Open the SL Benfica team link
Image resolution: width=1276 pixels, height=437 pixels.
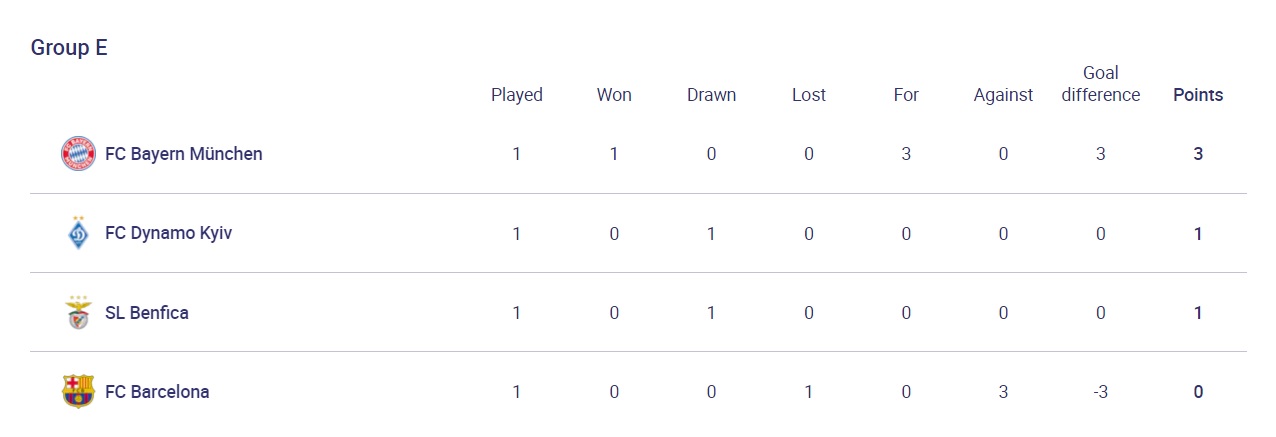tap(147, 312)
